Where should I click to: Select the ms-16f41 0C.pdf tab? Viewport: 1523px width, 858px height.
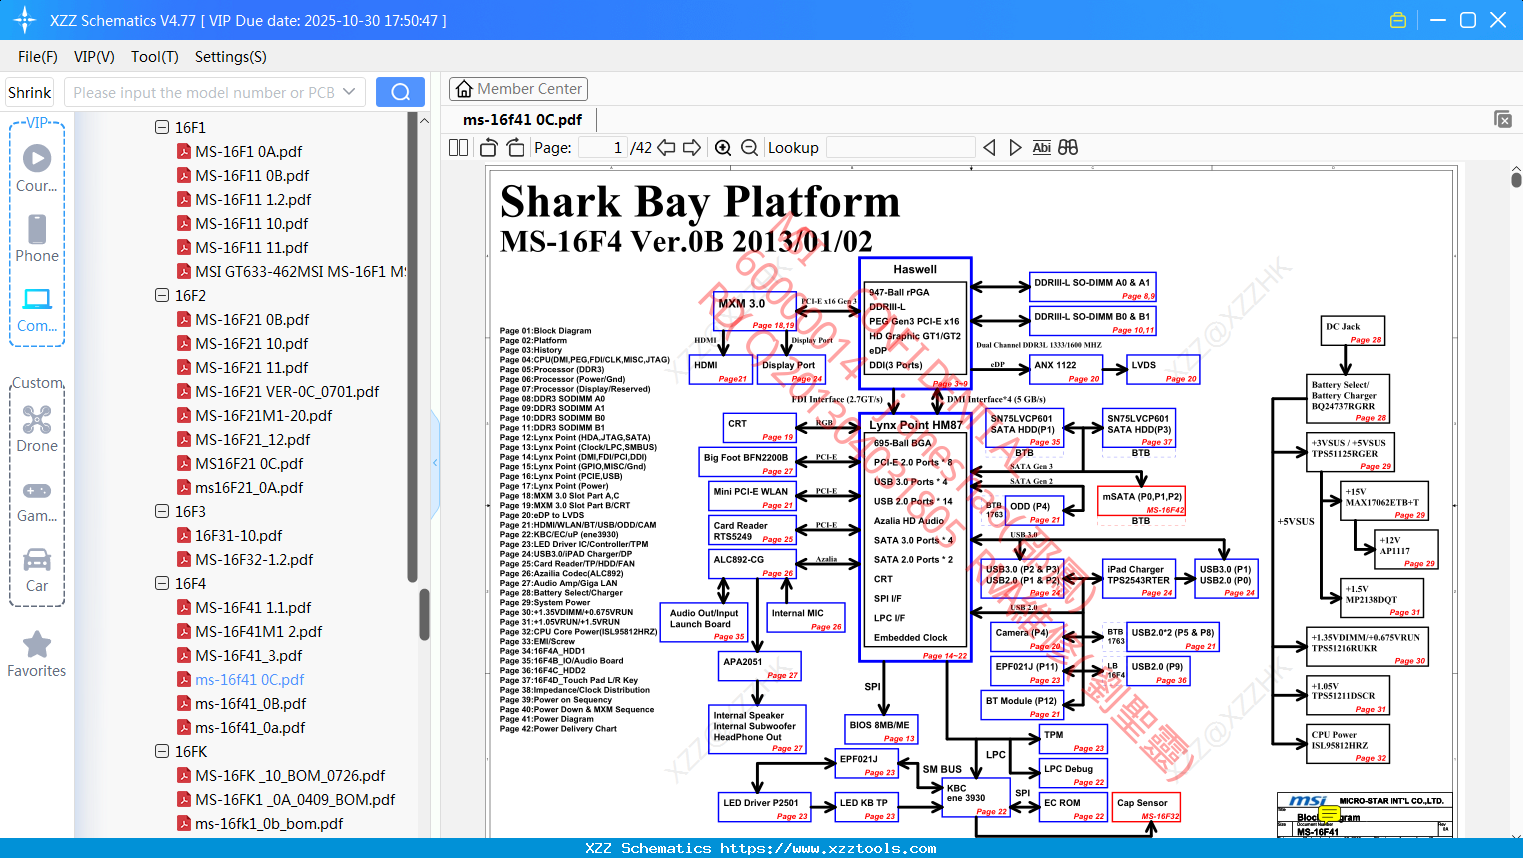(x=522, y=120)
